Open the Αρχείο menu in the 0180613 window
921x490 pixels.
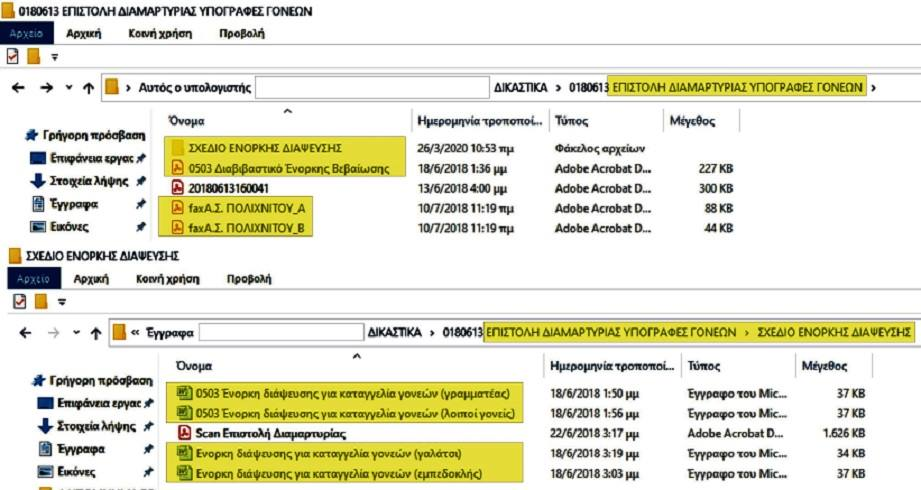tap(26, 33)
